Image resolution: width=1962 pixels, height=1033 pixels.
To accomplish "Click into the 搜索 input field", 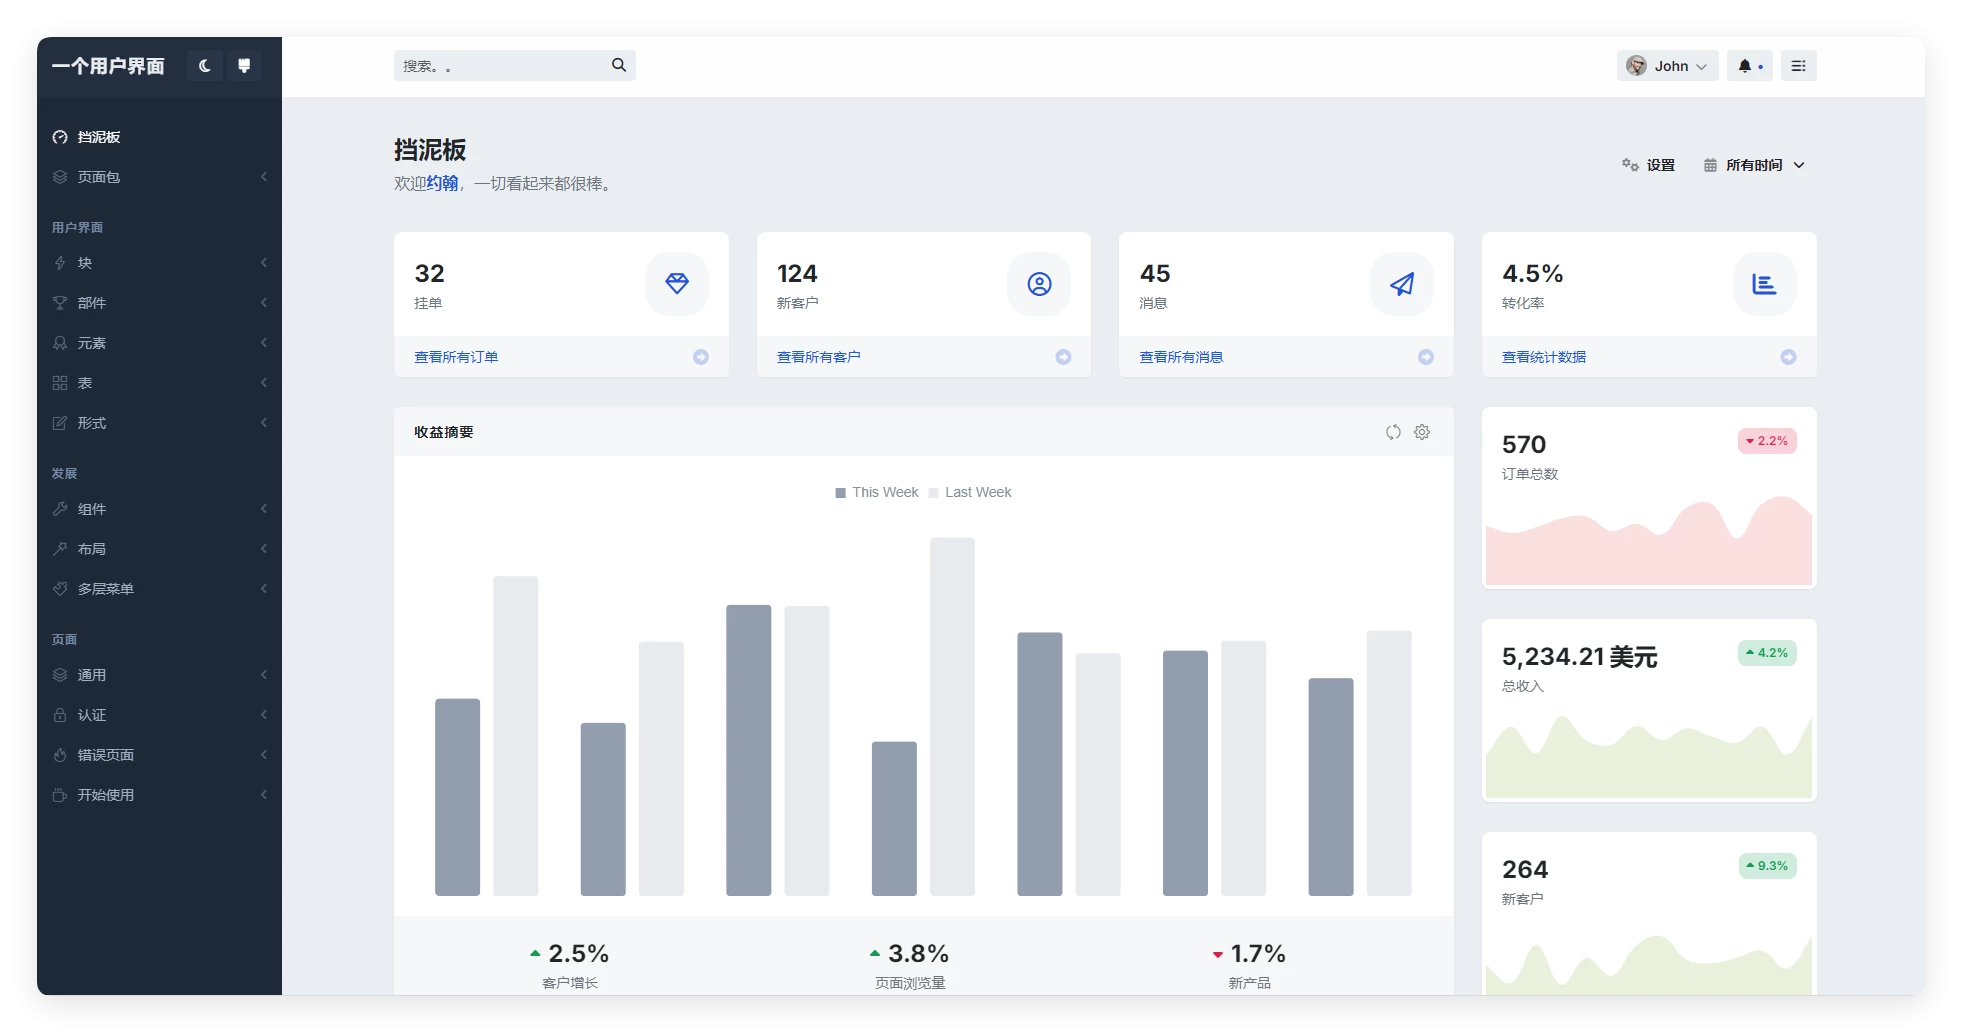I will click(x=500, y=66).
